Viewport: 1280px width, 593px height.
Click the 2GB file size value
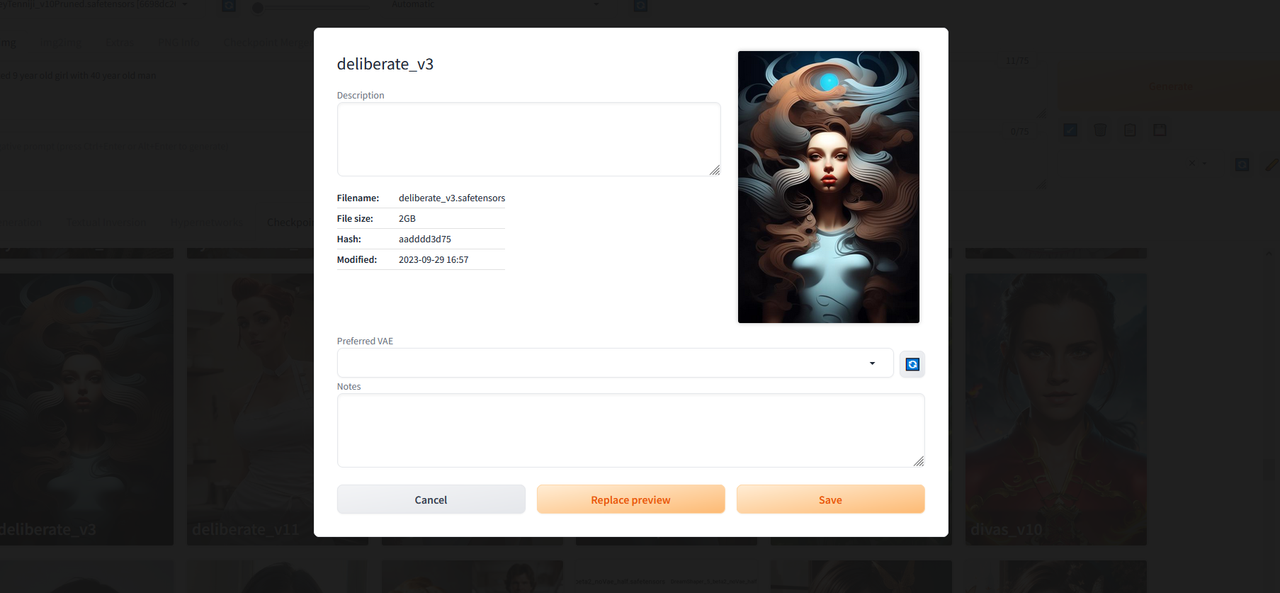coord(407,218)
